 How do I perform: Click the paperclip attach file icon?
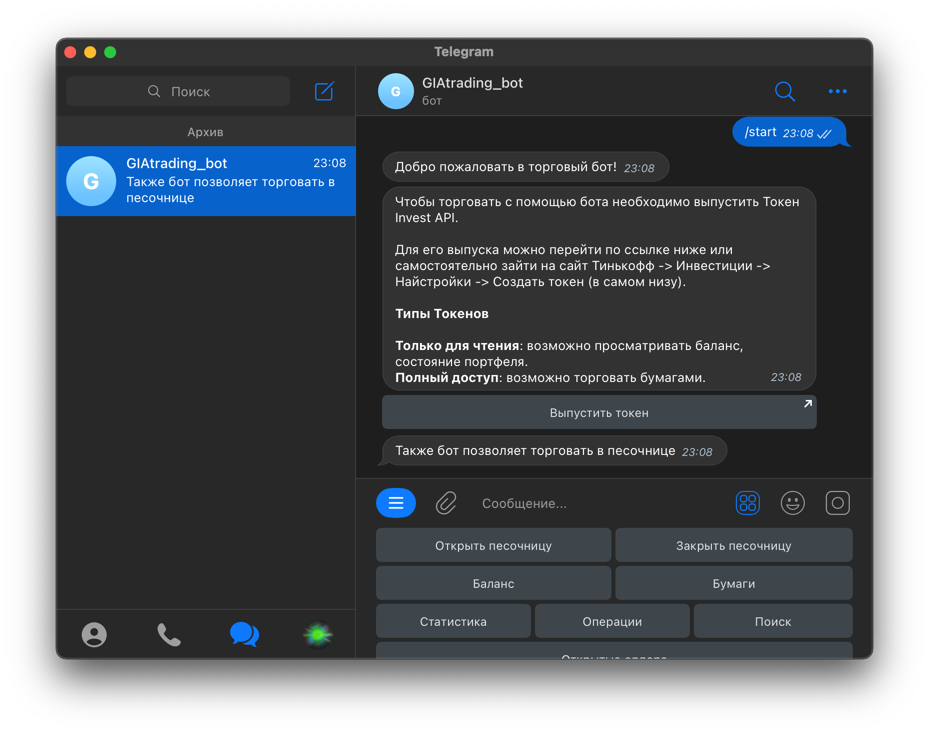446,503
